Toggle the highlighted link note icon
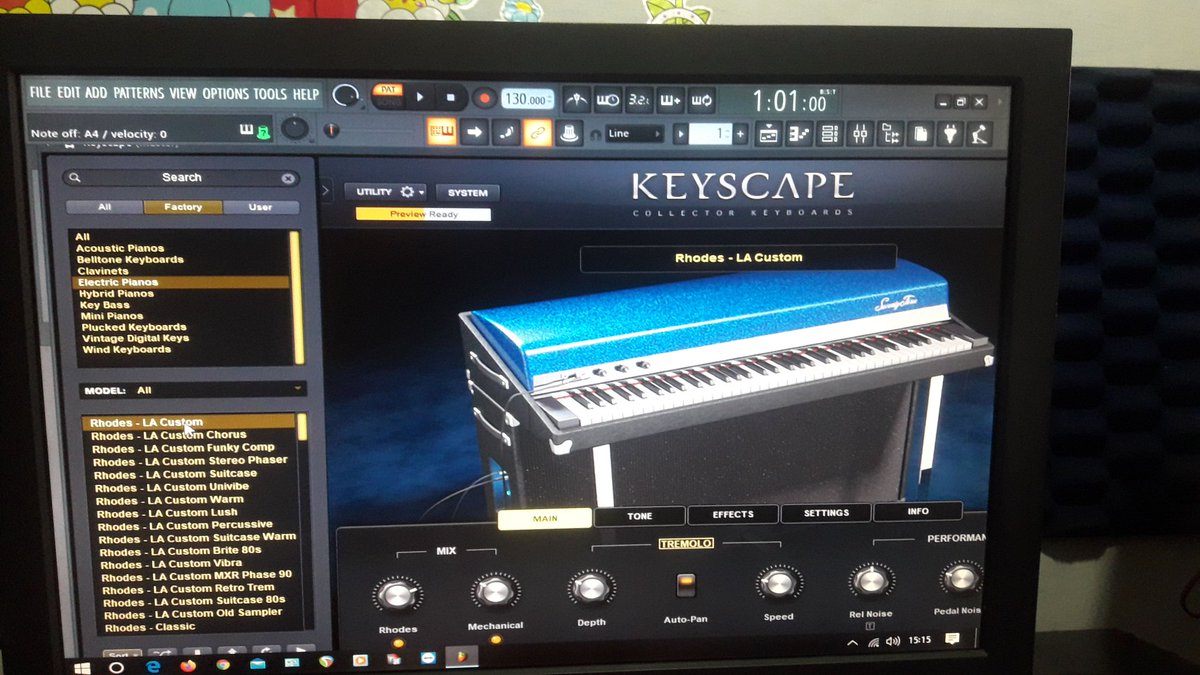Viewport: 1200px width, 675px height. (538, 132)
